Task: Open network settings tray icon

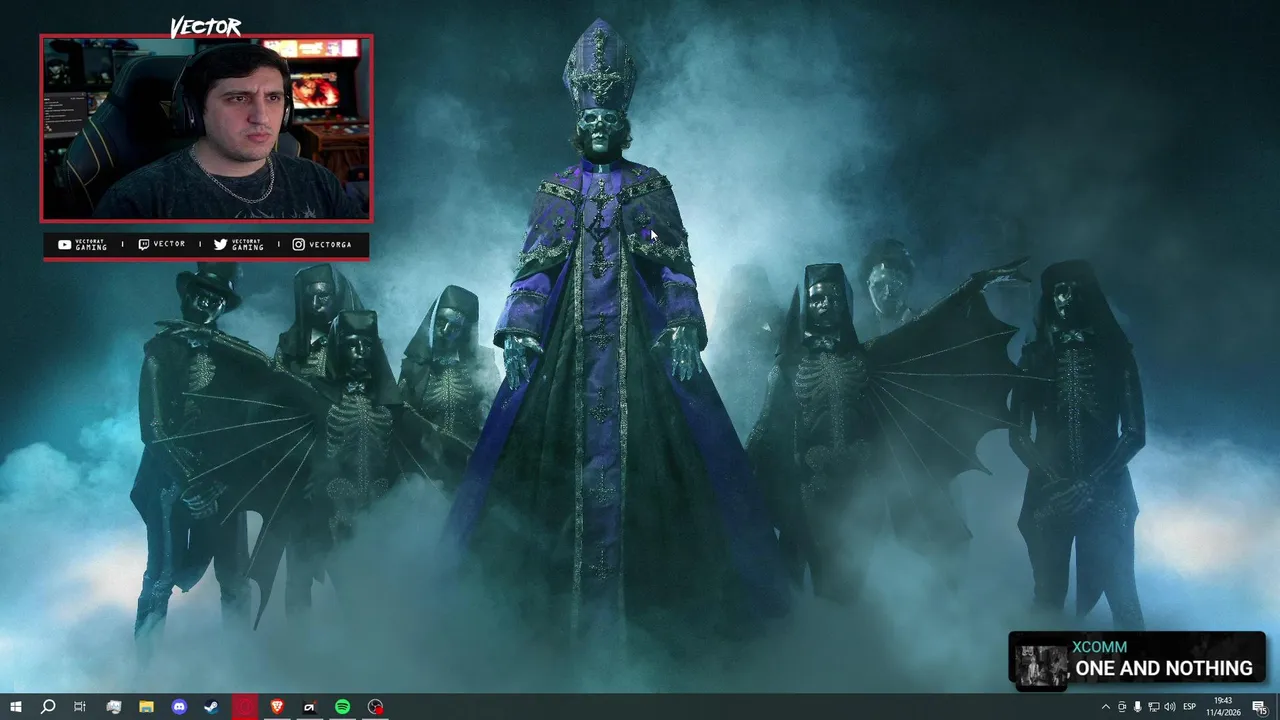Action: pos(1153,707)
